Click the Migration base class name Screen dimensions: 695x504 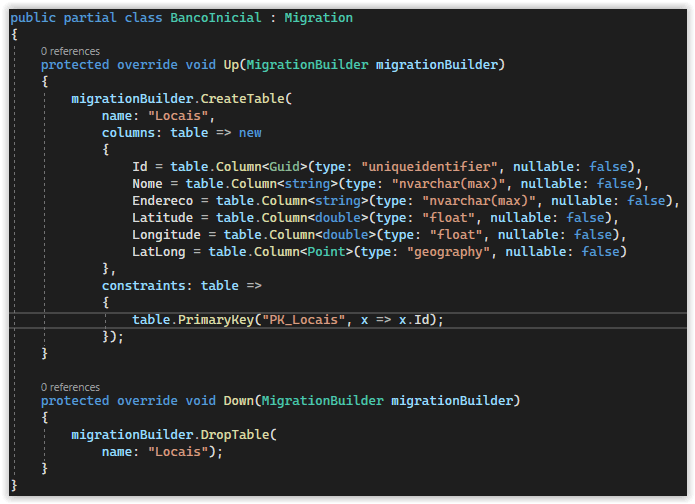click(319, 18)
